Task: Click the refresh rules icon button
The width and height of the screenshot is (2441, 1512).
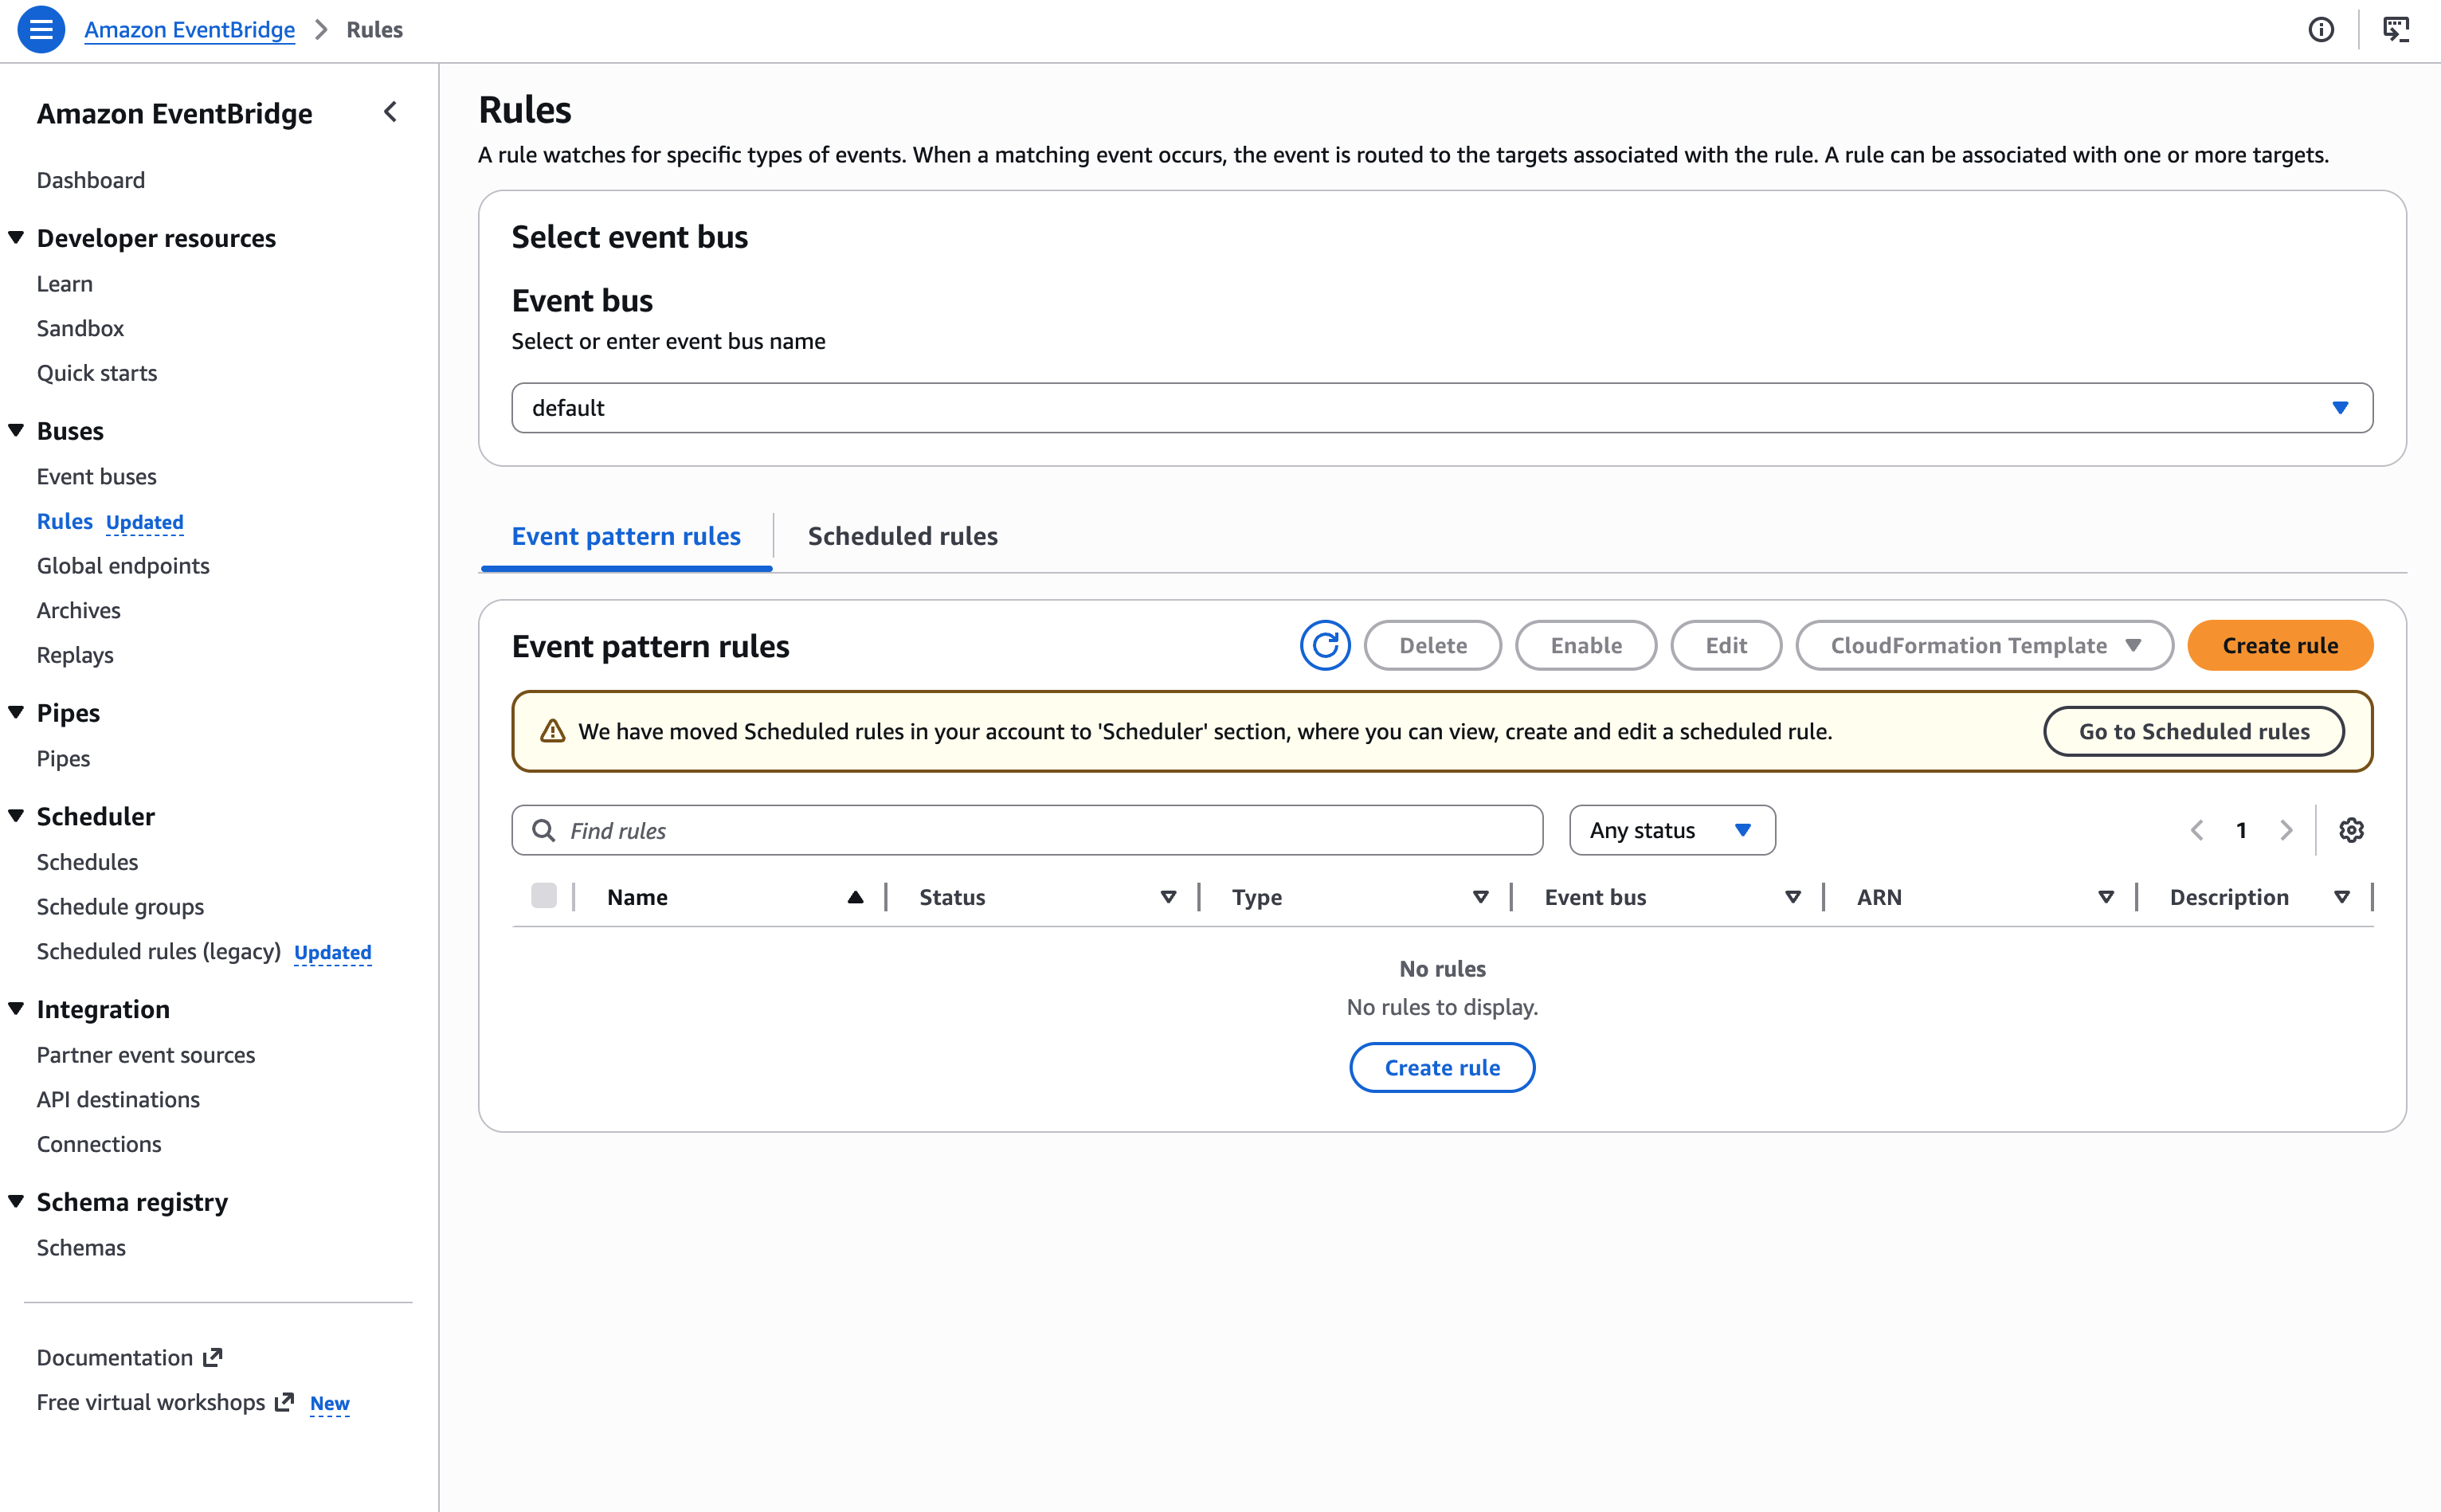Action: pos(1325,645)
